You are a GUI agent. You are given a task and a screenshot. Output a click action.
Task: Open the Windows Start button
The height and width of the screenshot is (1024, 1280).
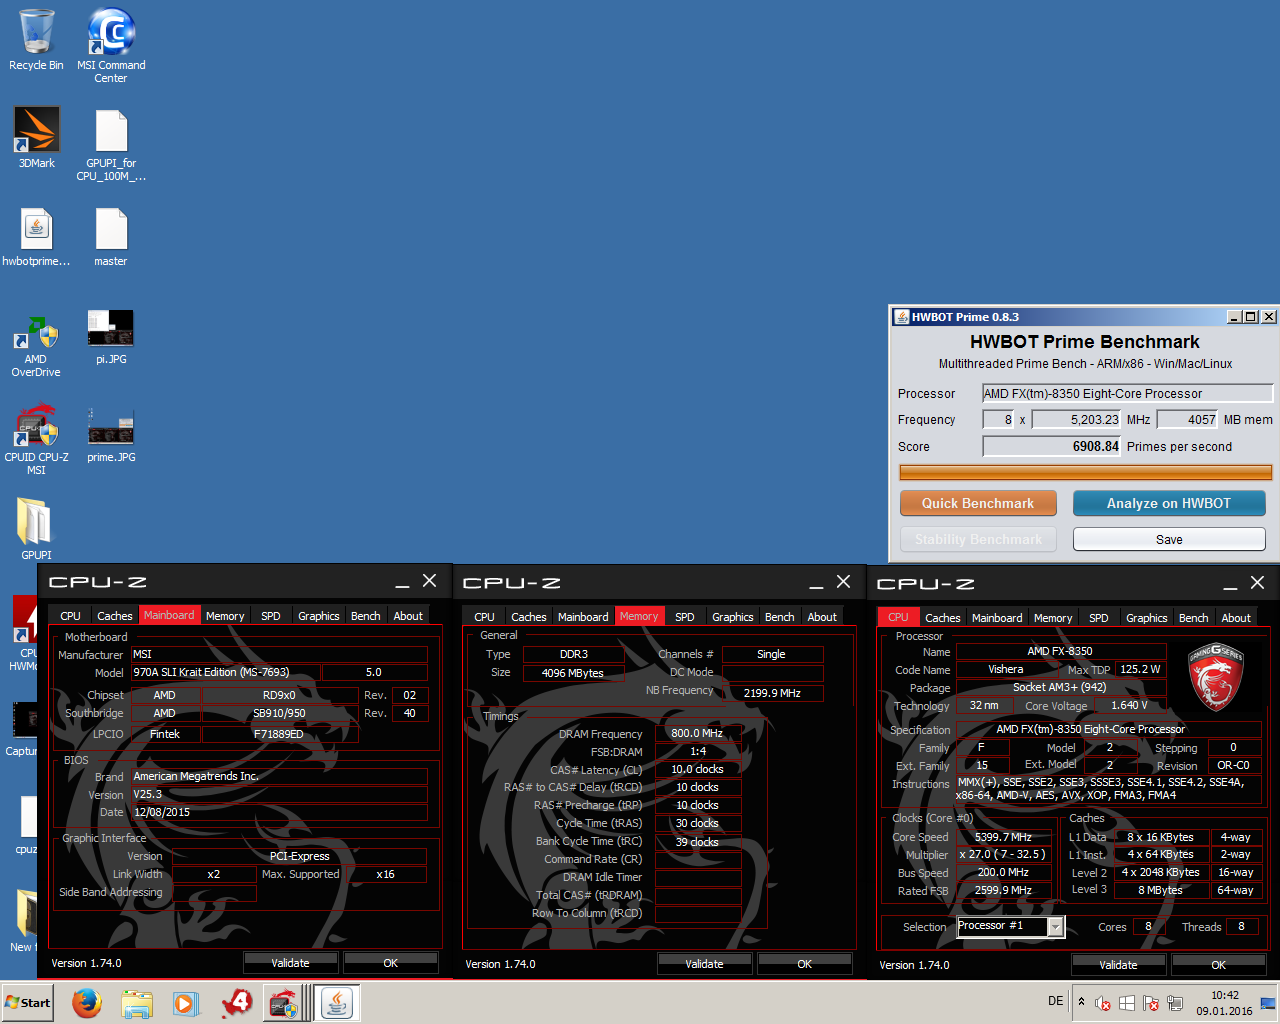click(28, 1002)
